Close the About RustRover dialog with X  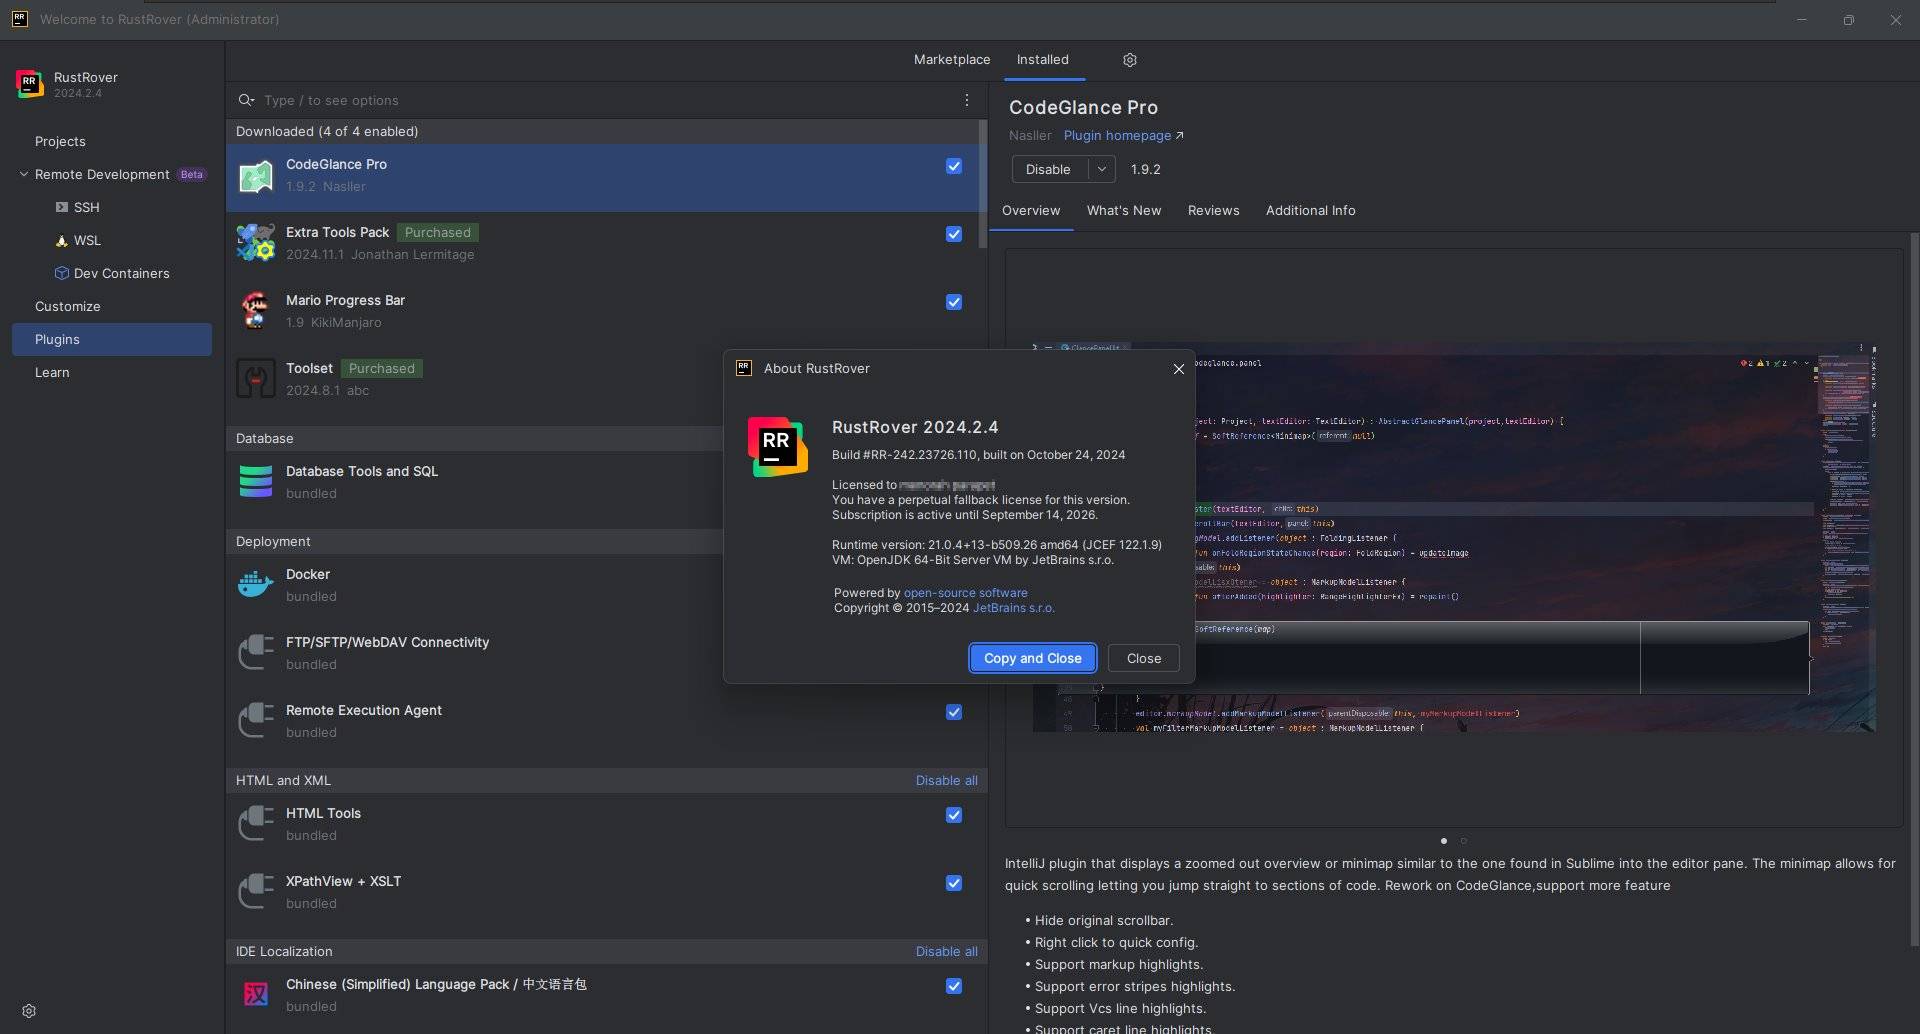tap(1178, 369)
